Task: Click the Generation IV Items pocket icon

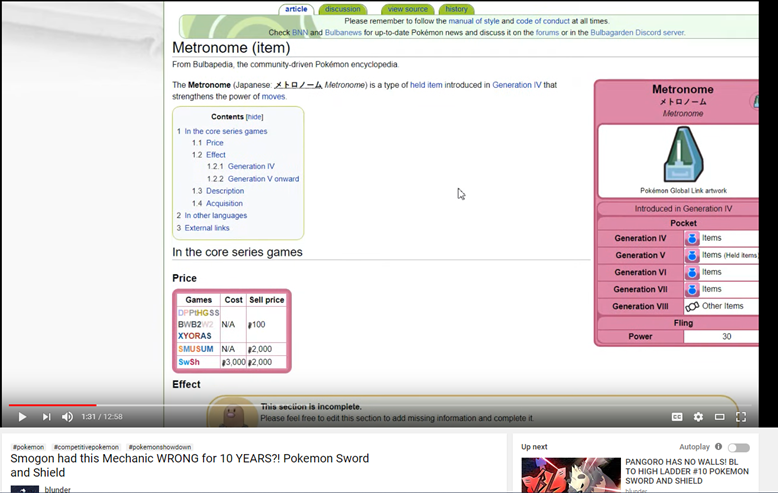Action: [x=692, y=239]
